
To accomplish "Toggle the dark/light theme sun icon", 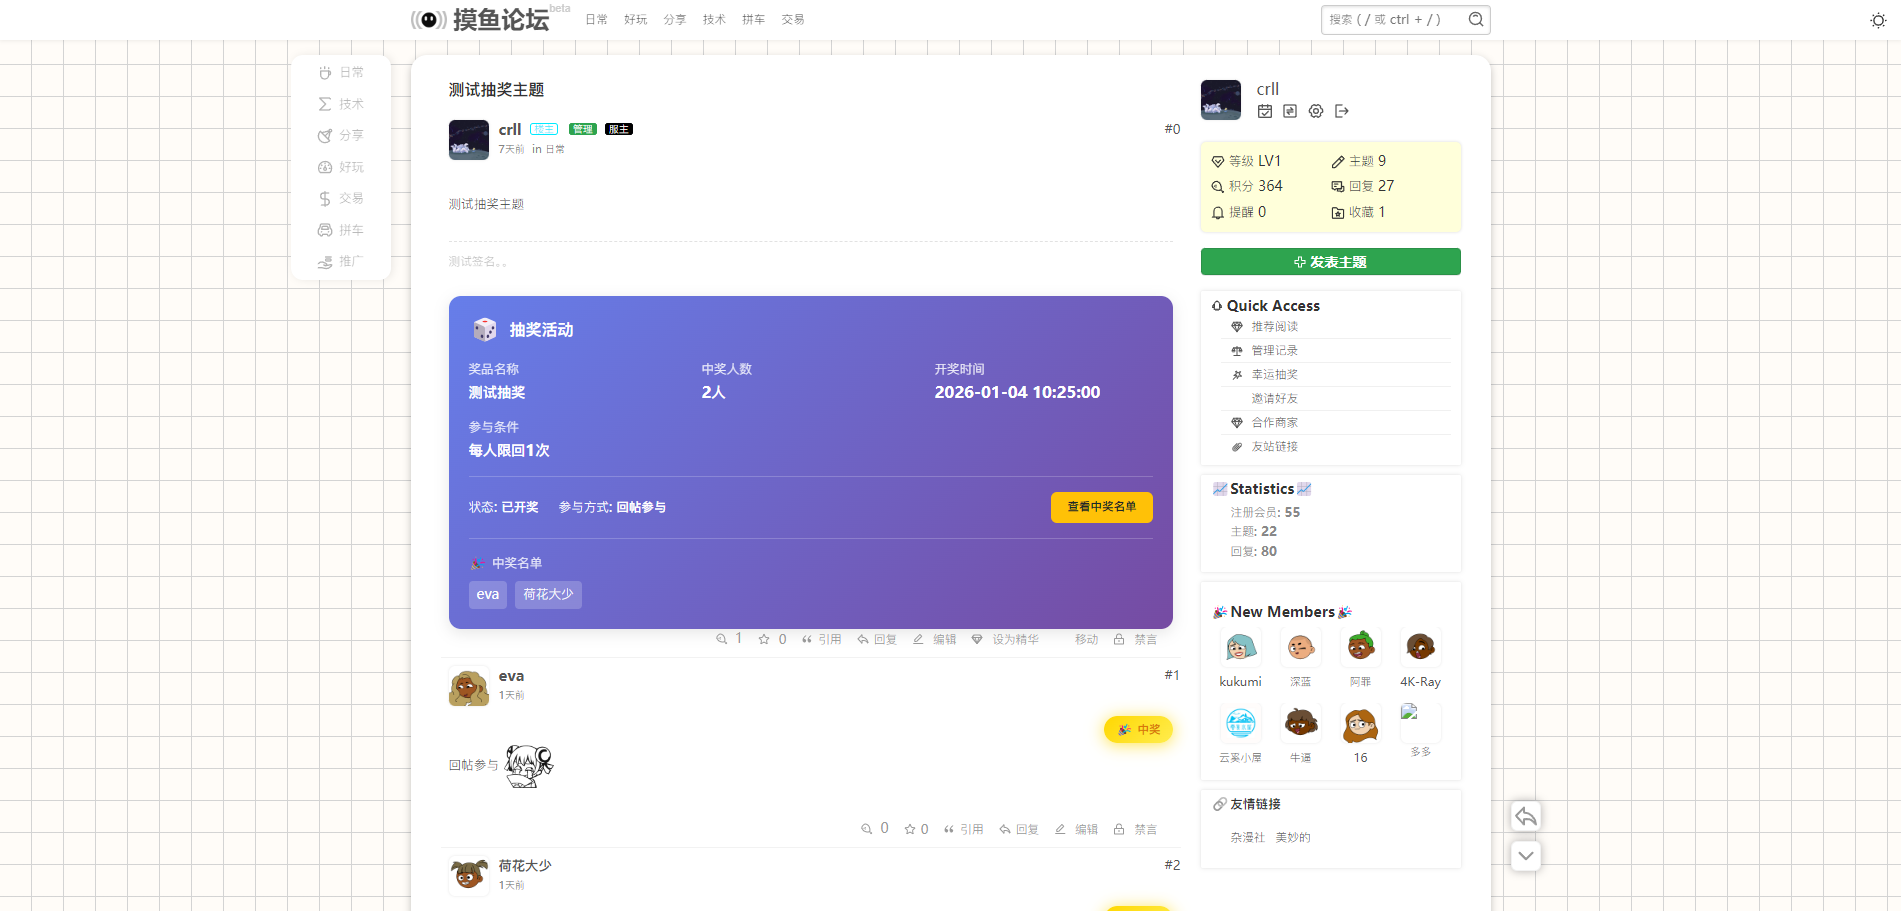I will (x=1878, y=20).
